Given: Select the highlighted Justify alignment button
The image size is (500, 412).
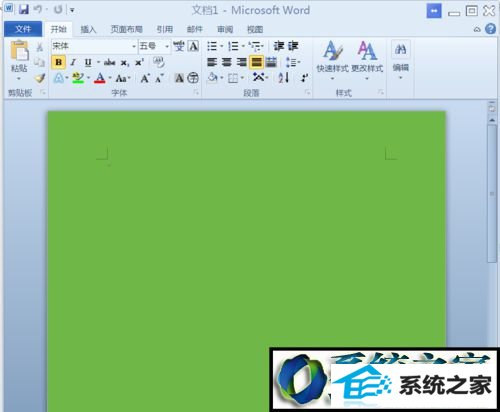Looking at the screenshot, I should [x=256, y=62].
